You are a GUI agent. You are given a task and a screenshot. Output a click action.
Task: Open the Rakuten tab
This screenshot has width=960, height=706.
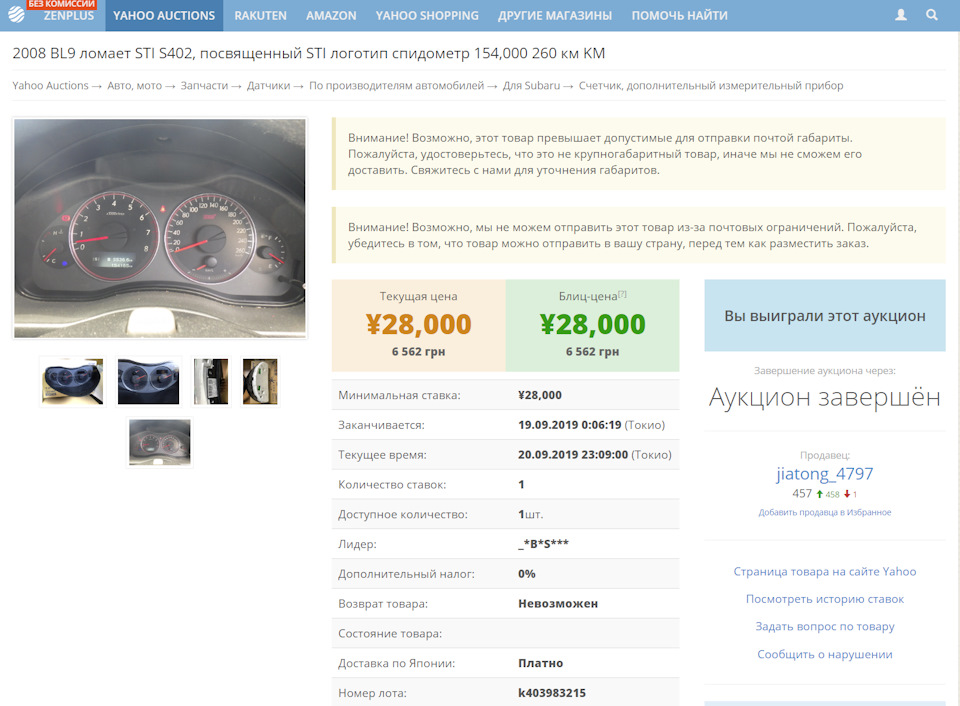[x=260, y=15]
